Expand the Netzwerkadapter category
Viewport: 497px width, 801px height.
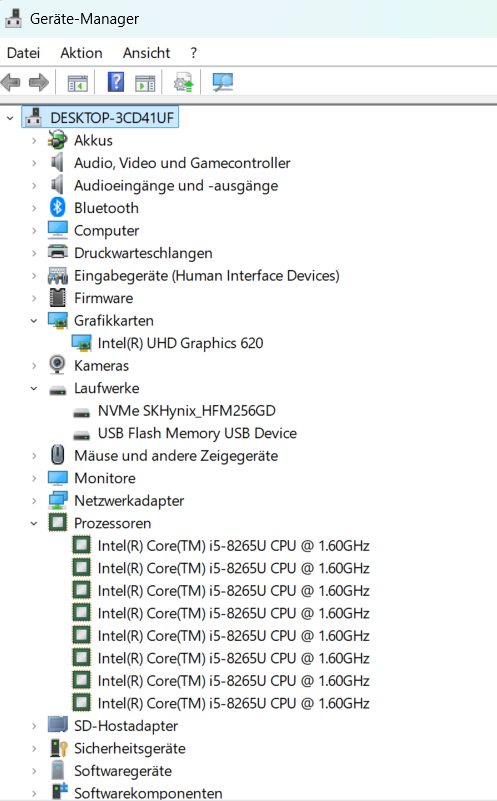[34, 501]
